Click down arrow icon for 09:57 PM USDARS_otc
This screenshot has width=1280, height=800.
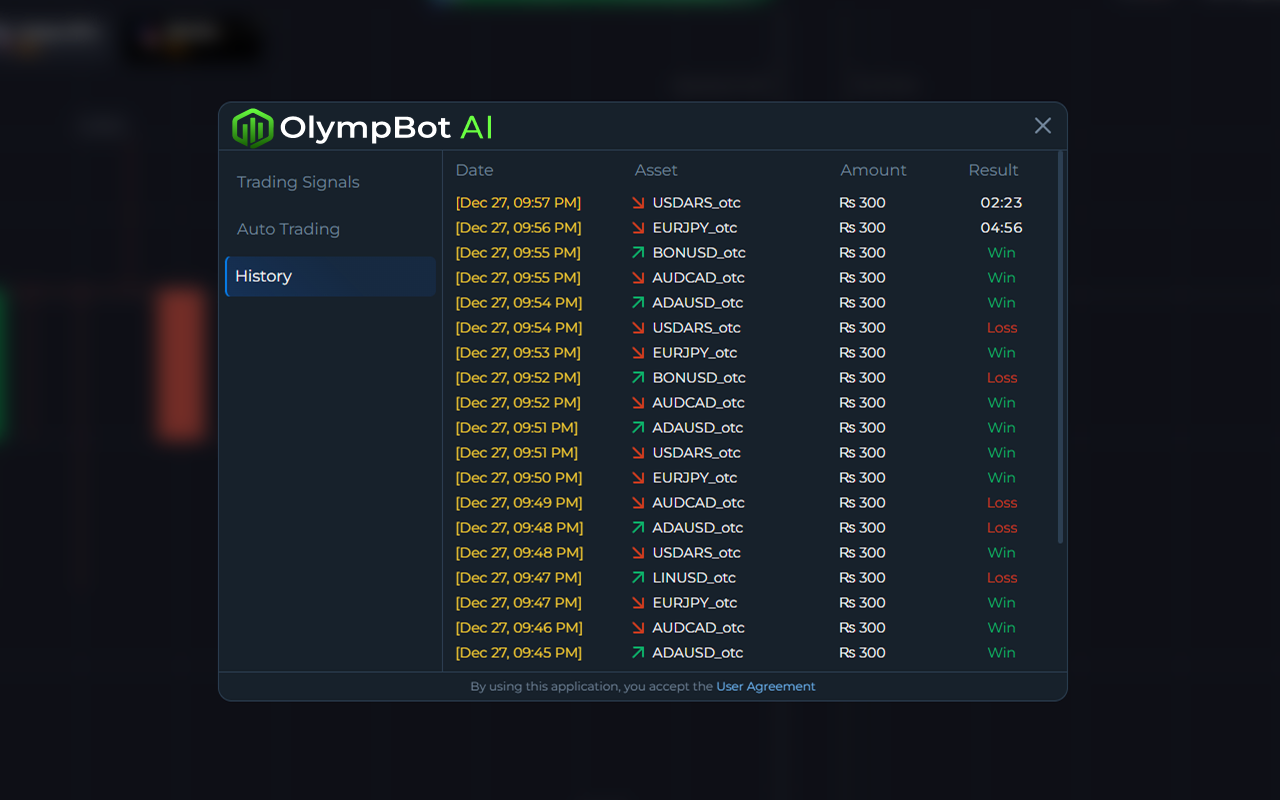tap(638, 203)
